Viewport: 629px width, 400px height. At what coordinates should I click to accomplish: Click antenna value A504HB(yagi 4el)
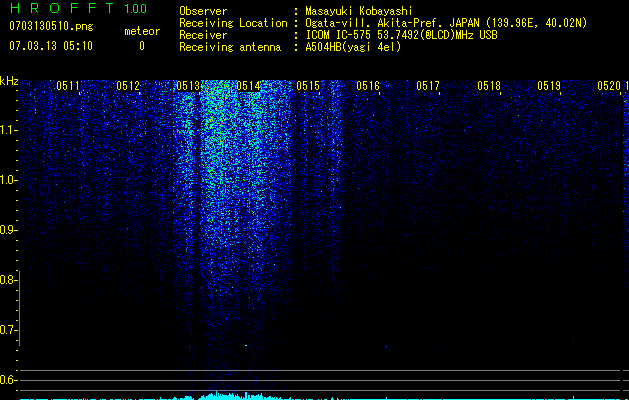[353, 47]
